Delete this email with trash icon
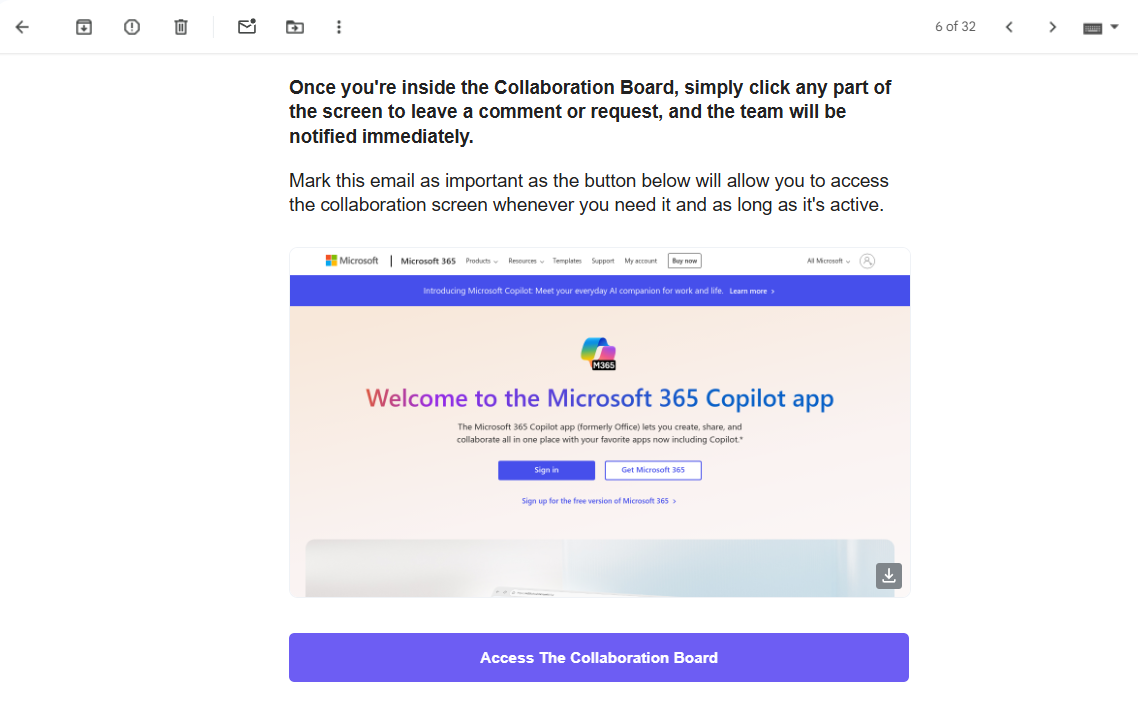 pyautogui.click(x=181, y=27)
